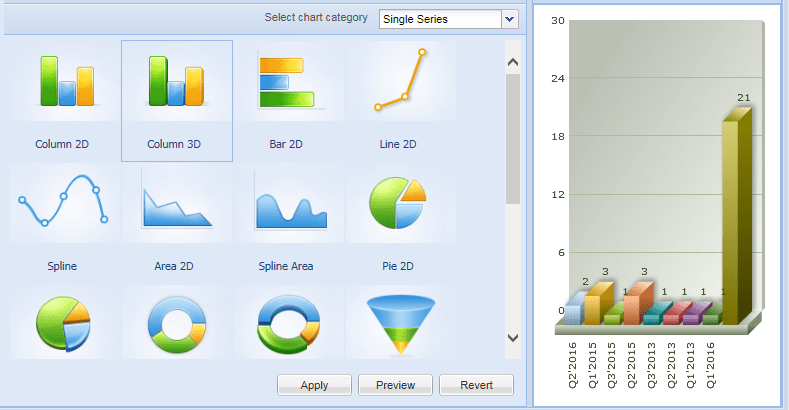Screen dimensions: 789x410
Task: Click the Q1'2013 axis label
Action: [691, 365]
